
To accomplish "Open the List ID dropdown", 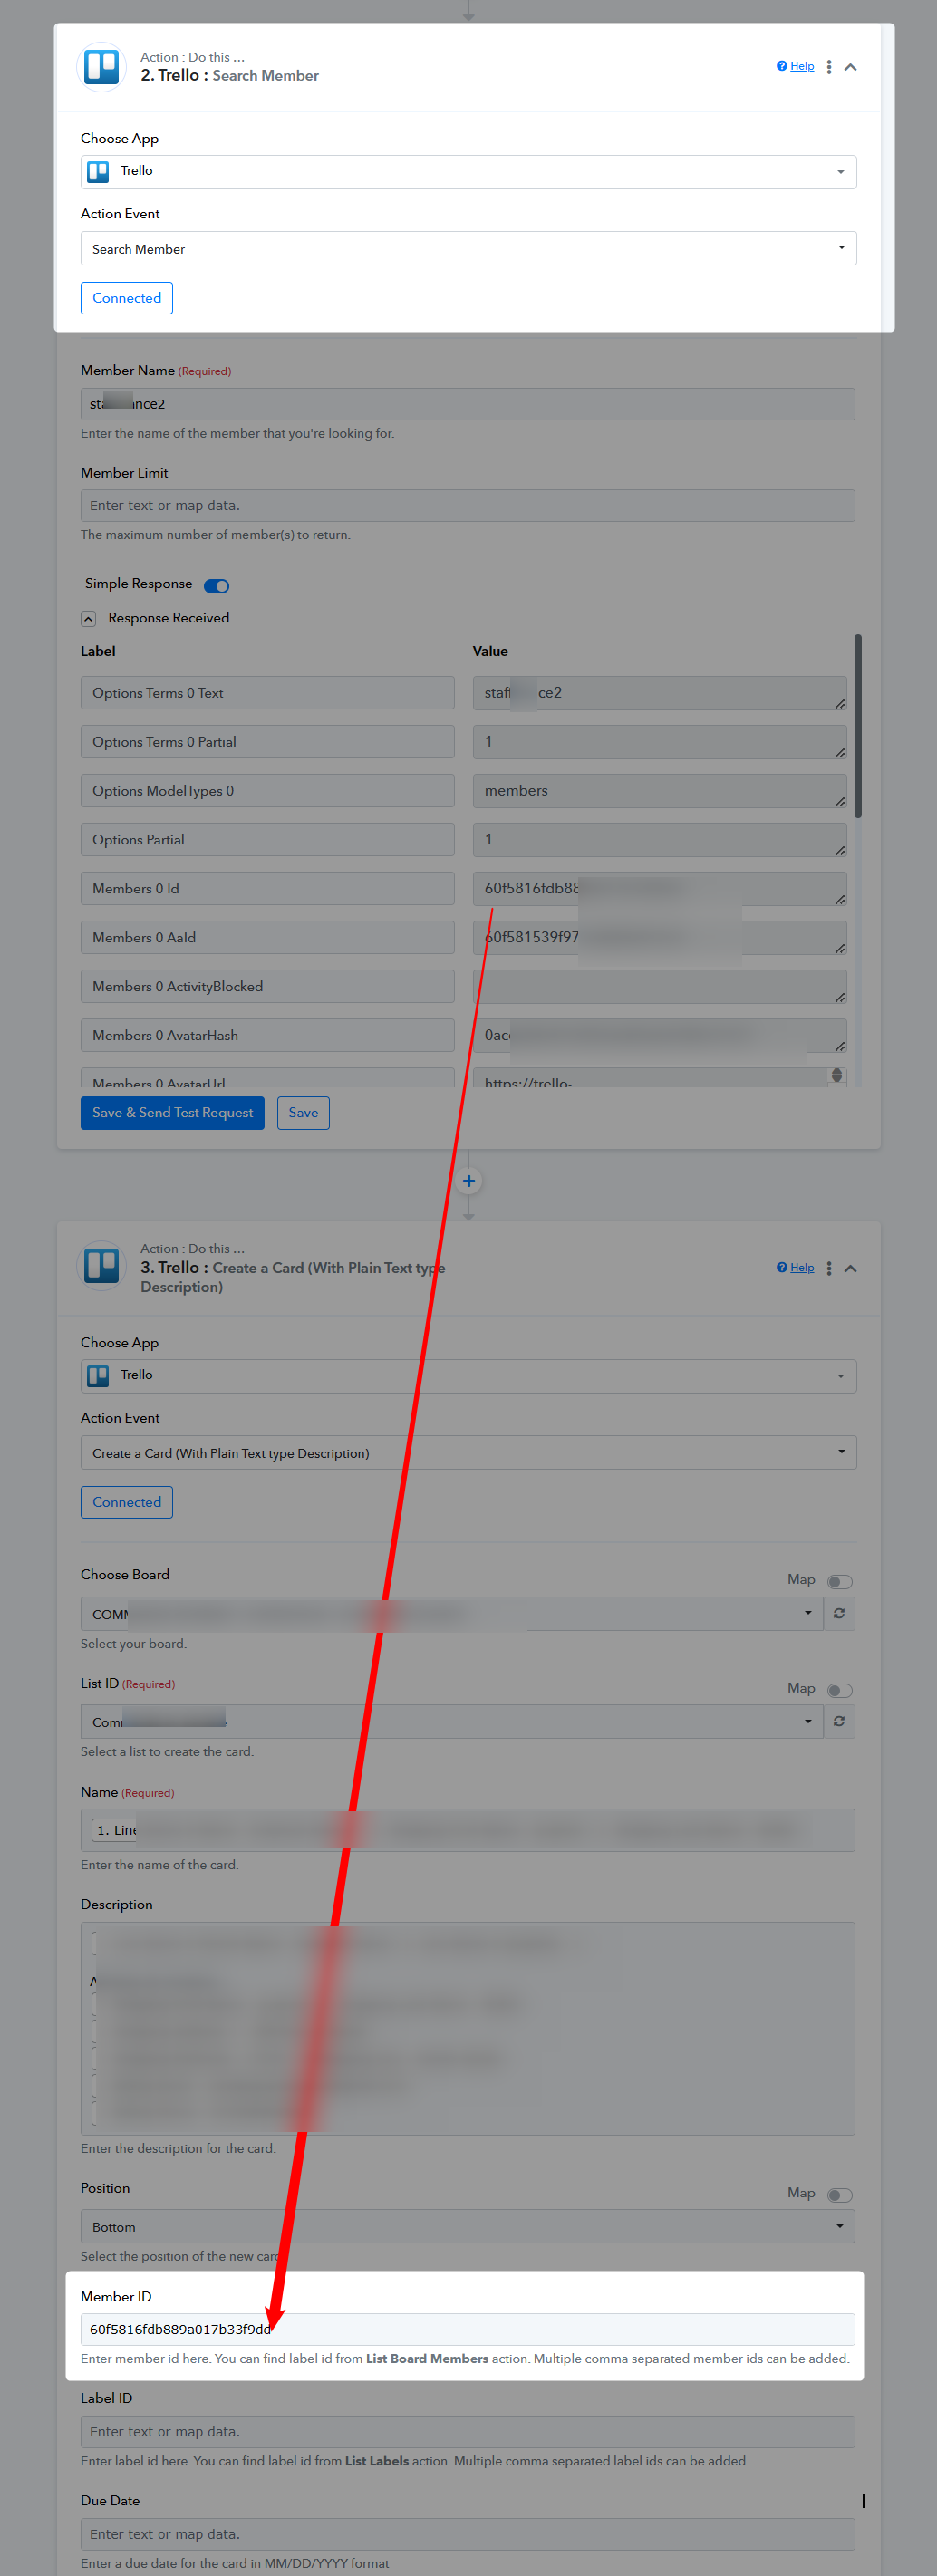I will pos(452,1721).
